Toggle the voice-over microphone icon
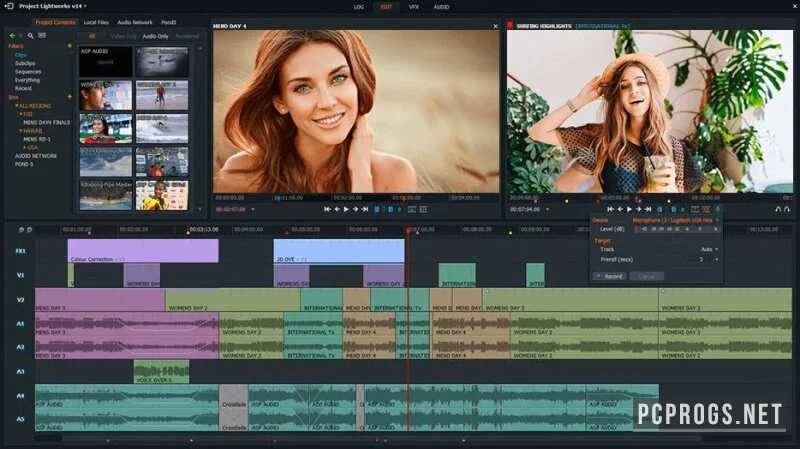800x449 pixels. point(718,209)
